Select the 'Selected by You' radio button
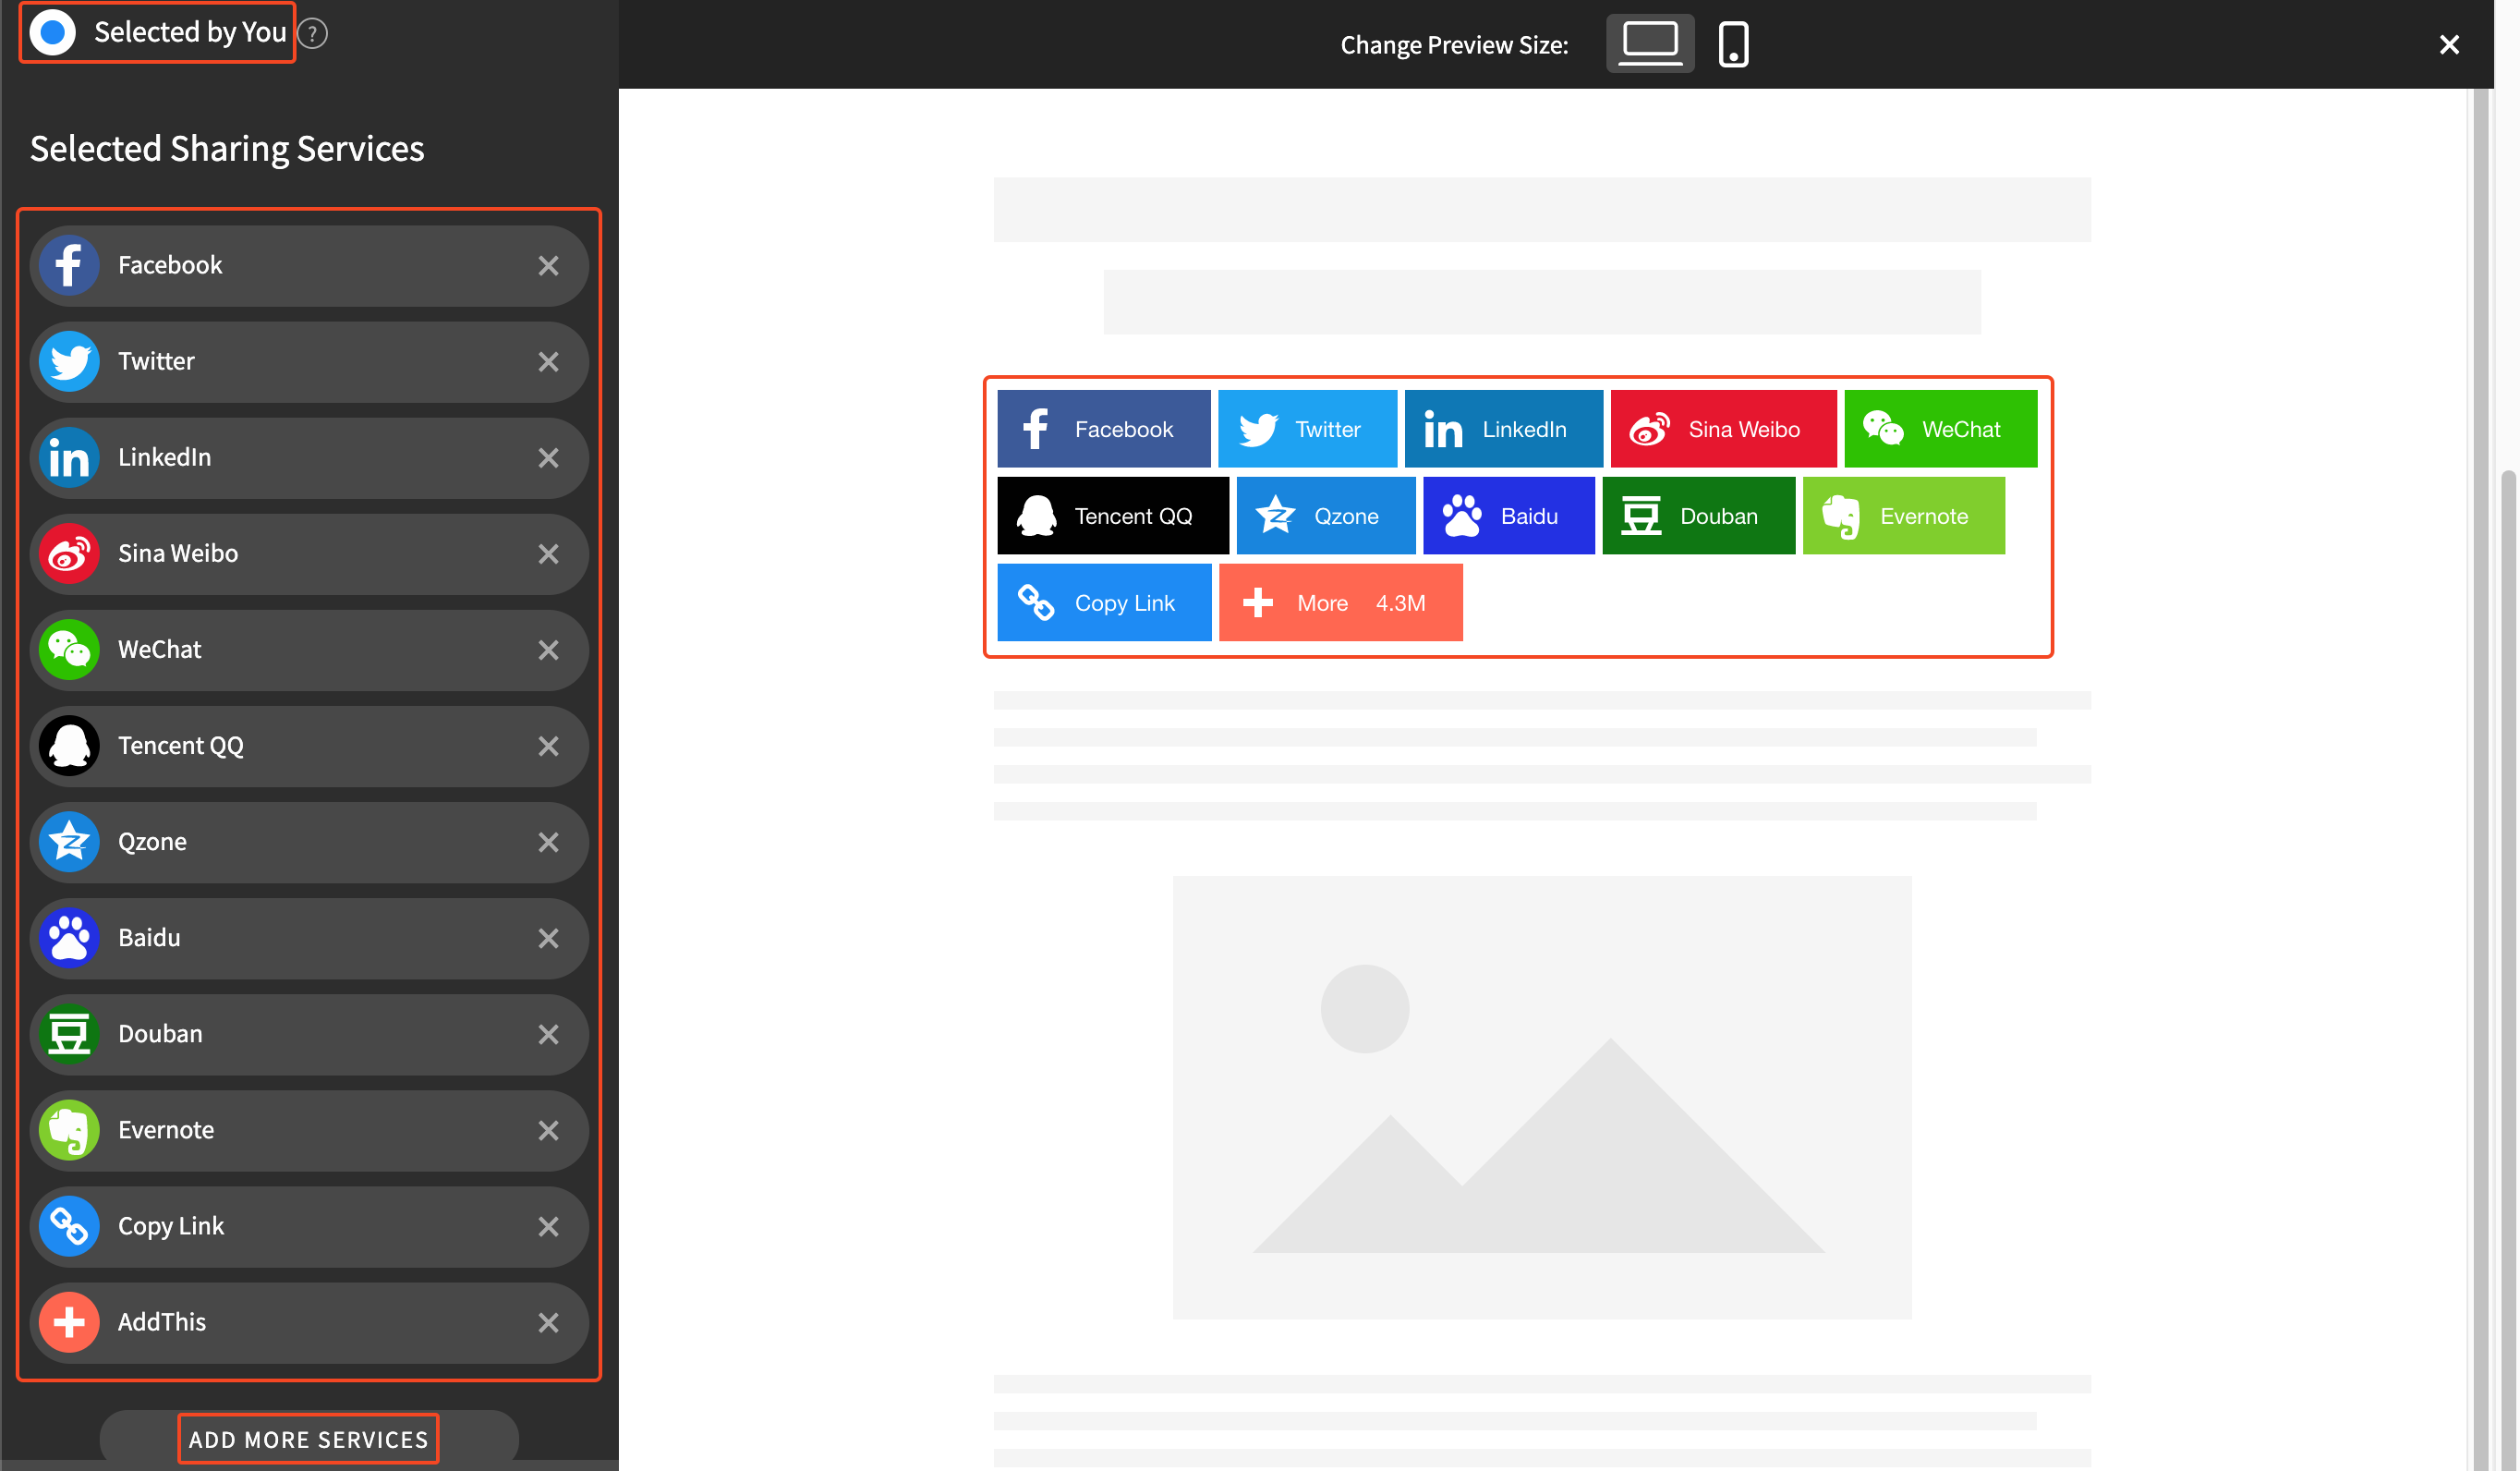Image resolution: width=2520 pixels, height=1471 pixels. 53,33
